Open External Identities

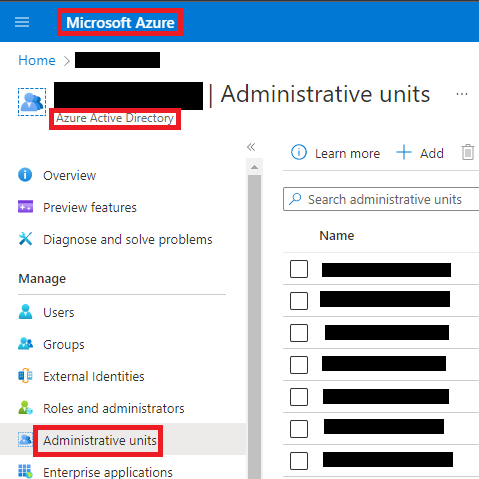tap(94, 377)
